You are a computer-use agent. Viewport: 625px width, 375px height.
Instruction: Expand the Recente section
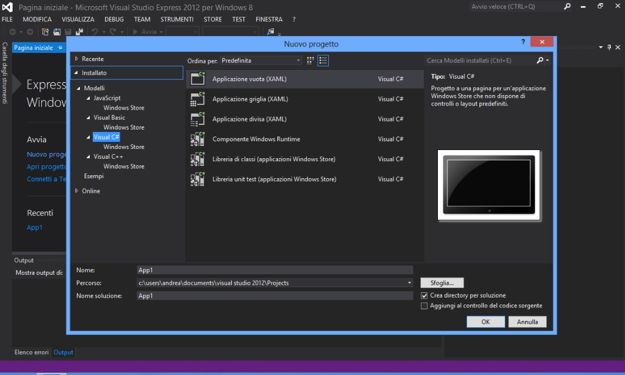76,59
